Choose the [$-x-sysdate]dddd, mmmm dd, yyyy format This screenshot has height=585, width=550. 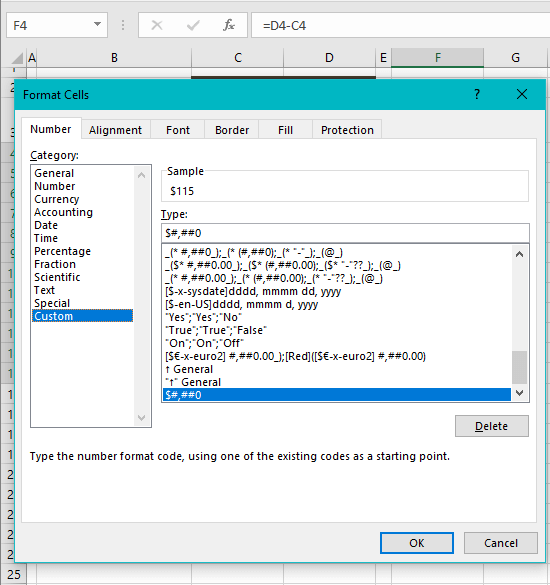click(337, 291)
